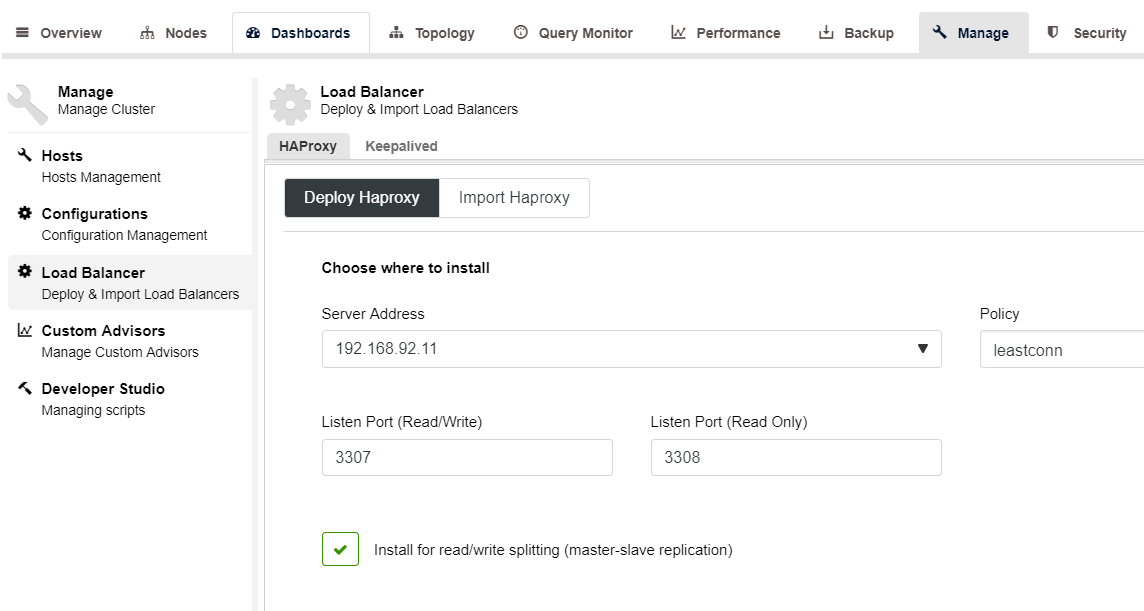Click the Import Haproxy button
Viewport: 1144px width, 611px height.
[x=514, y=198]
